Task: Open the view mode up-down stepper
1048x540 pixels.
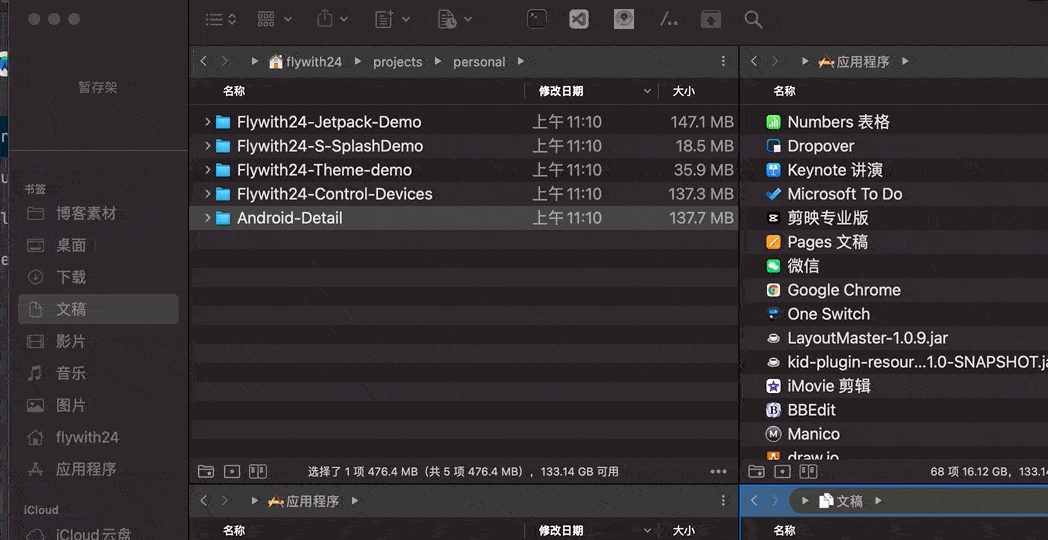Action: (232, 19)
